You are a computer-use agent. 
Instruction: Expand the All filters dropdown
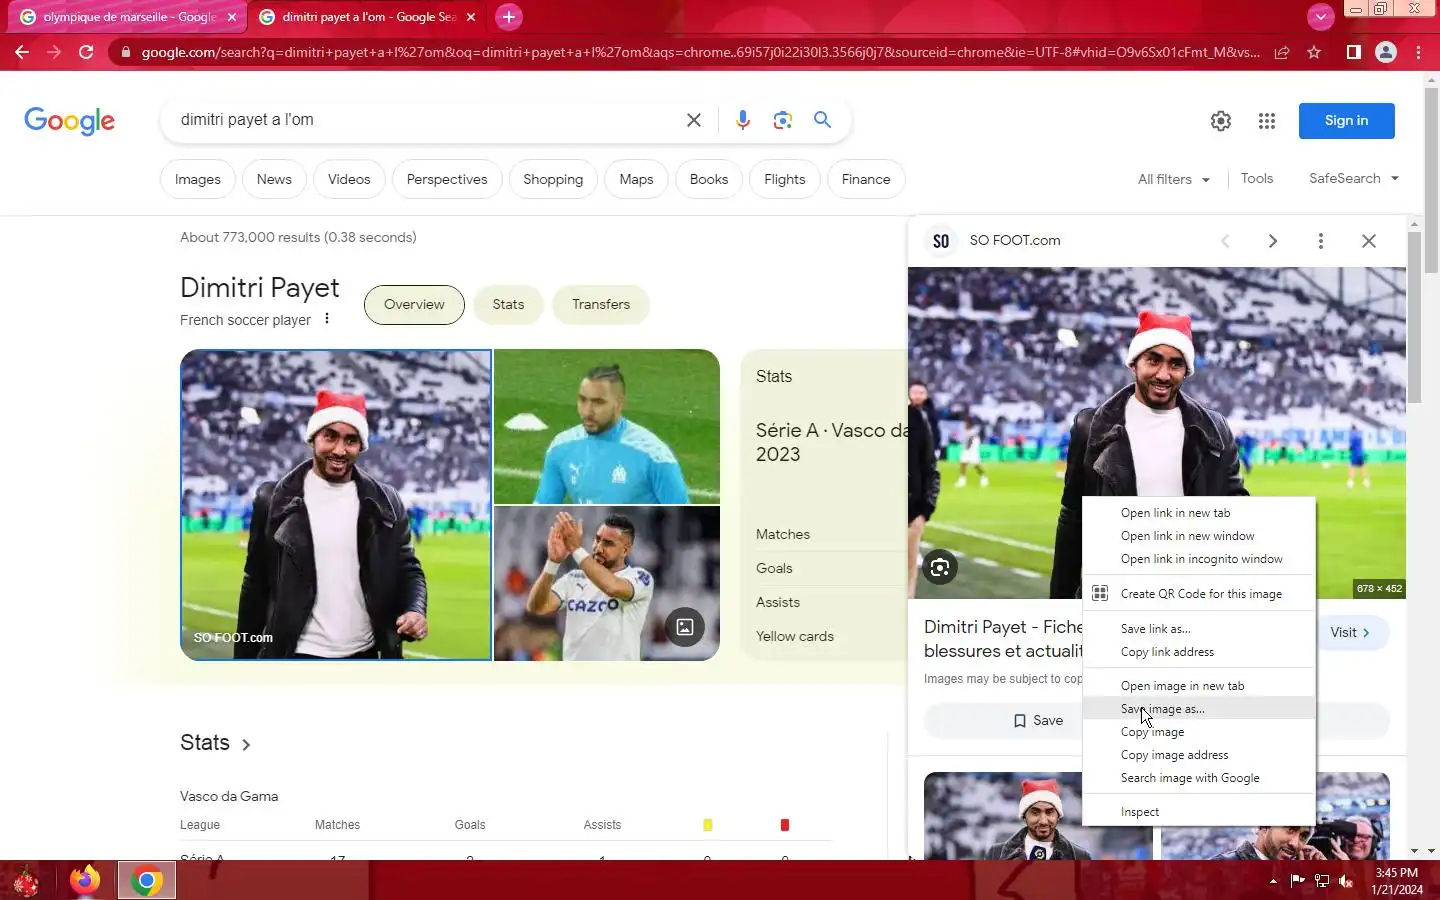coord(1174,179)
